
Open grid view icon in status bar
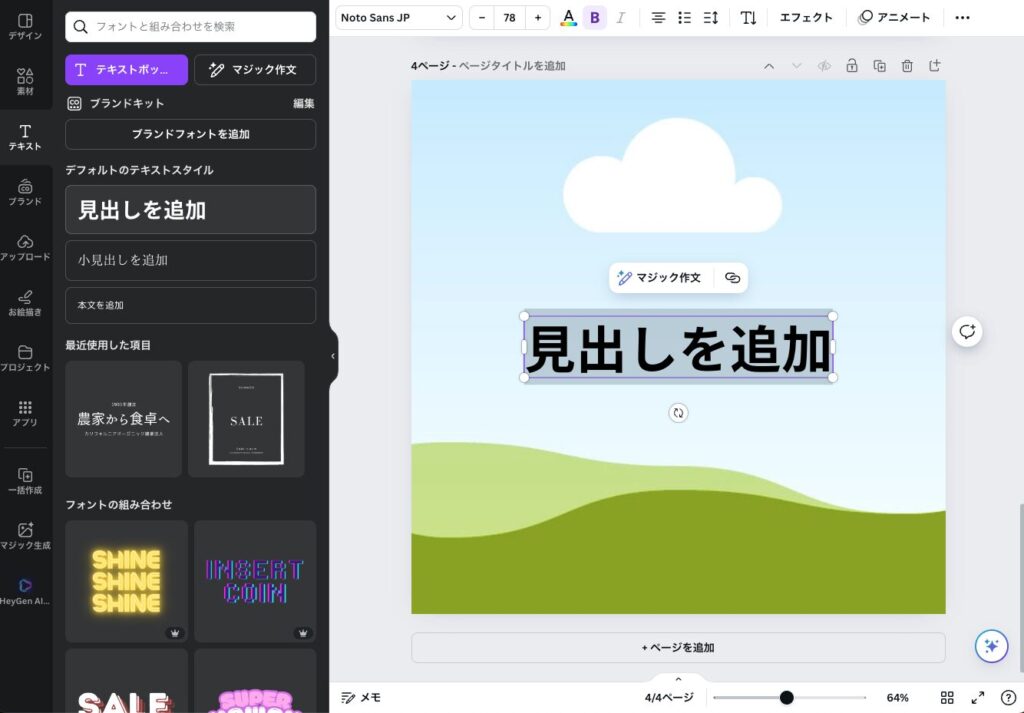(x=947, y=697)
